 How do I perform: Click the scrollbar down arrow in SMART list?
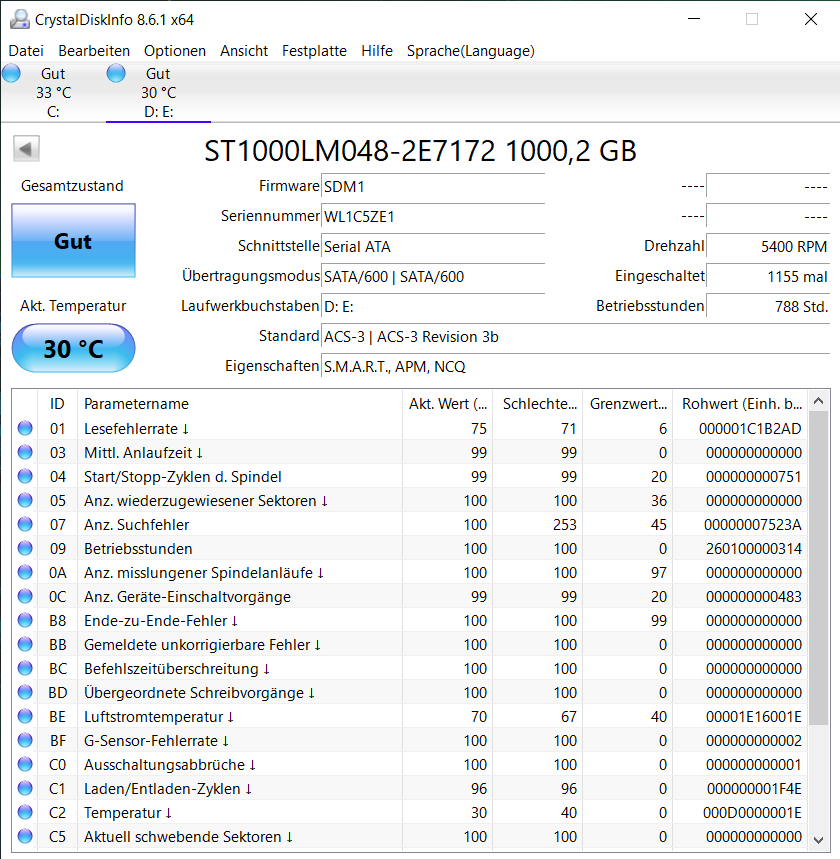point(819,840)
